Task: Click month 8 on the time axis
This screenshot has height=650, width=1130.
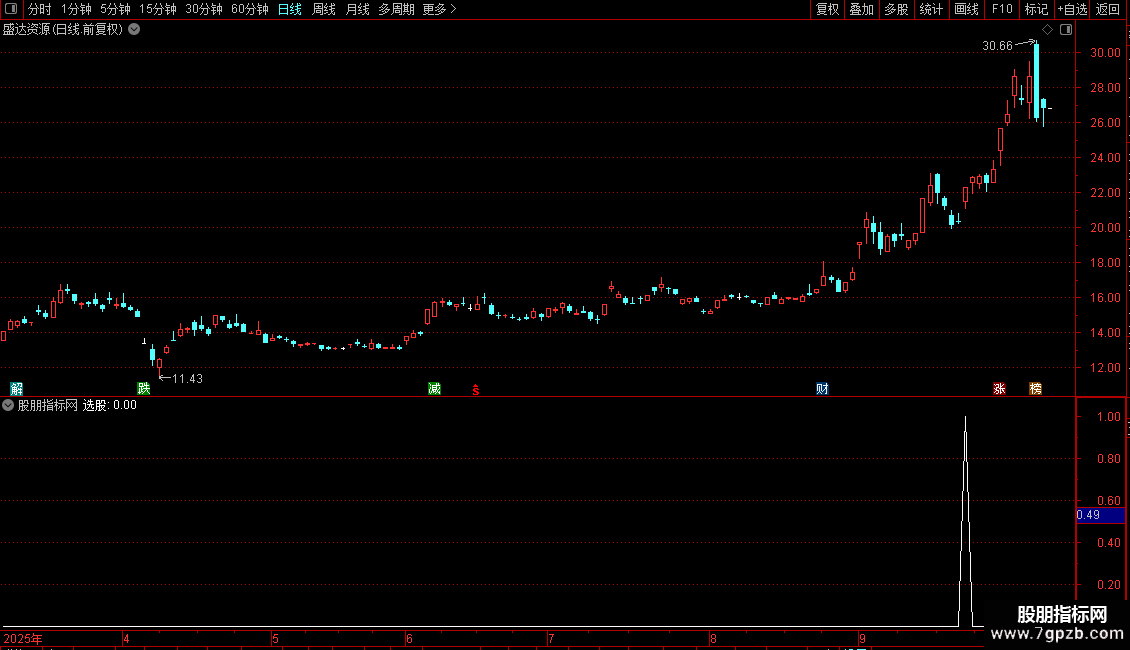Action: coord(713,638)
